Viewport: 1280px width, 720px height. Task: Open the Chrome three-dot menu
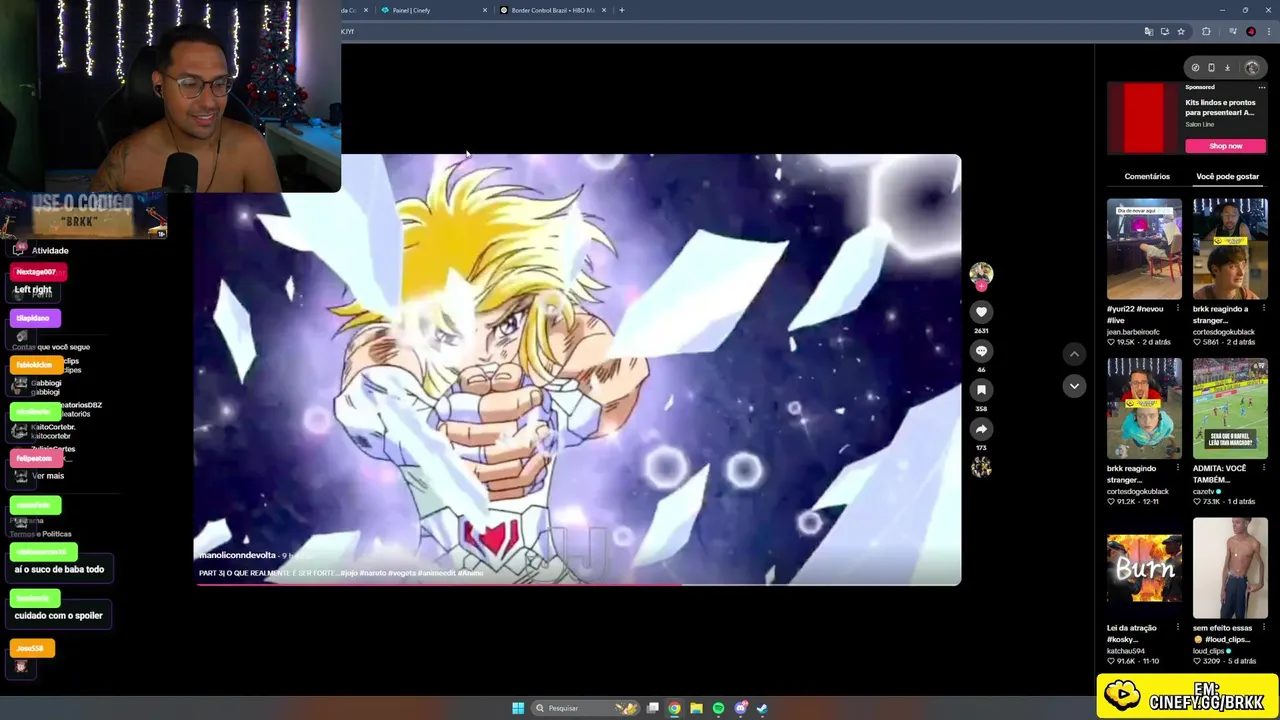[x=1268, y=31]
